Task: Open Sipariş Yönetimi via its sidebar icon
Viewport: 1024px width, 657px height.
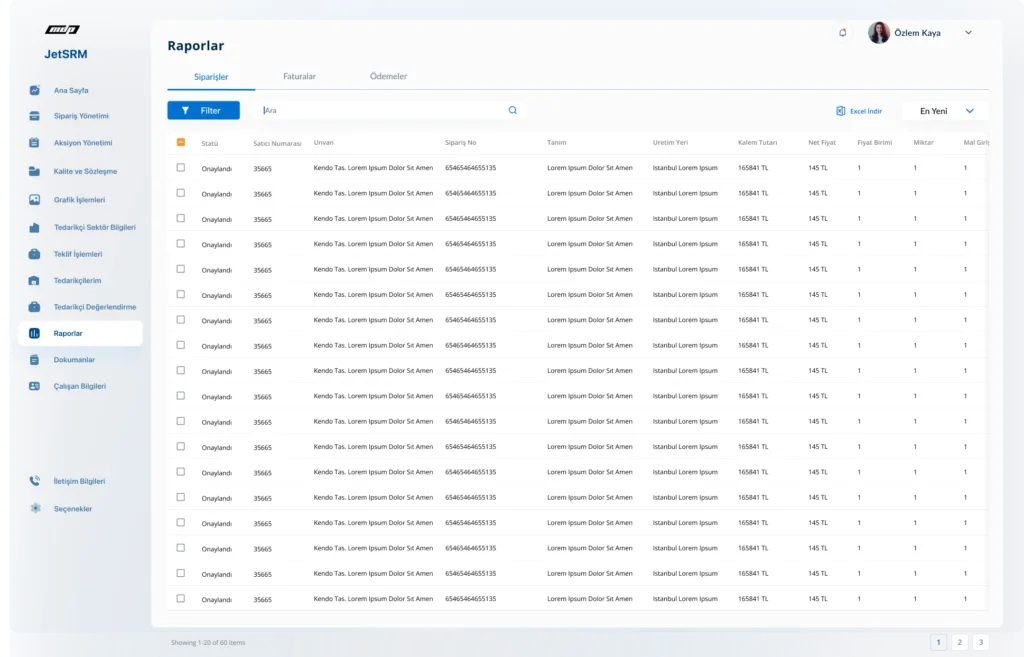Action: [x=35, y=116]
